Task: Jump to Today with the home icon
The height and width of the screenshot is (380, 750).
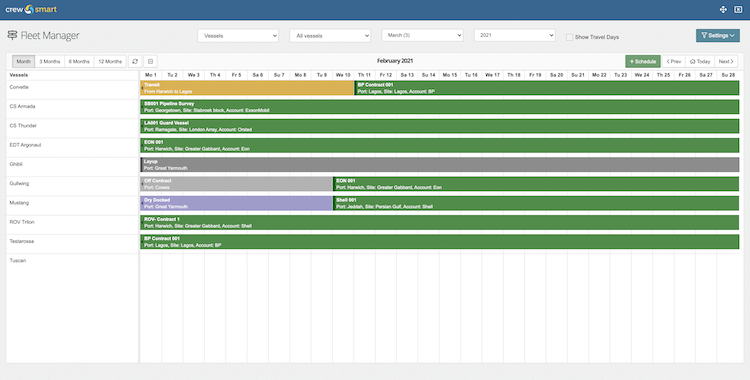Action: (700, 61)
